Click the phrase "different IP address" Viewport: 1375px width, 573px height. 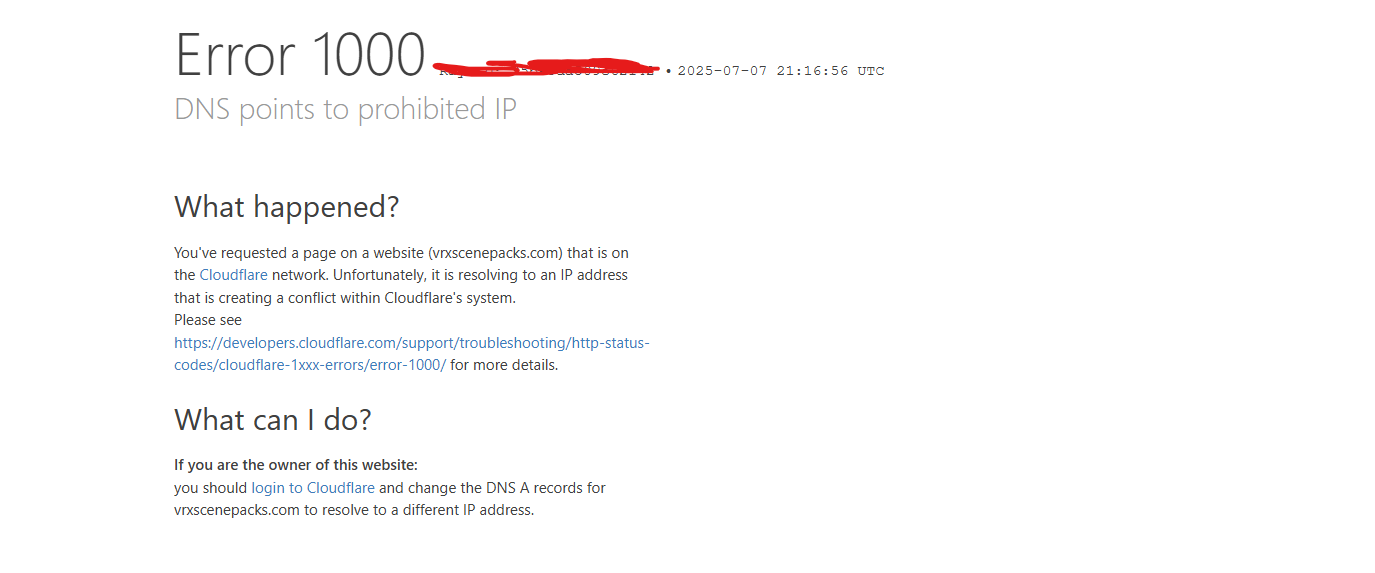point(467,510)
